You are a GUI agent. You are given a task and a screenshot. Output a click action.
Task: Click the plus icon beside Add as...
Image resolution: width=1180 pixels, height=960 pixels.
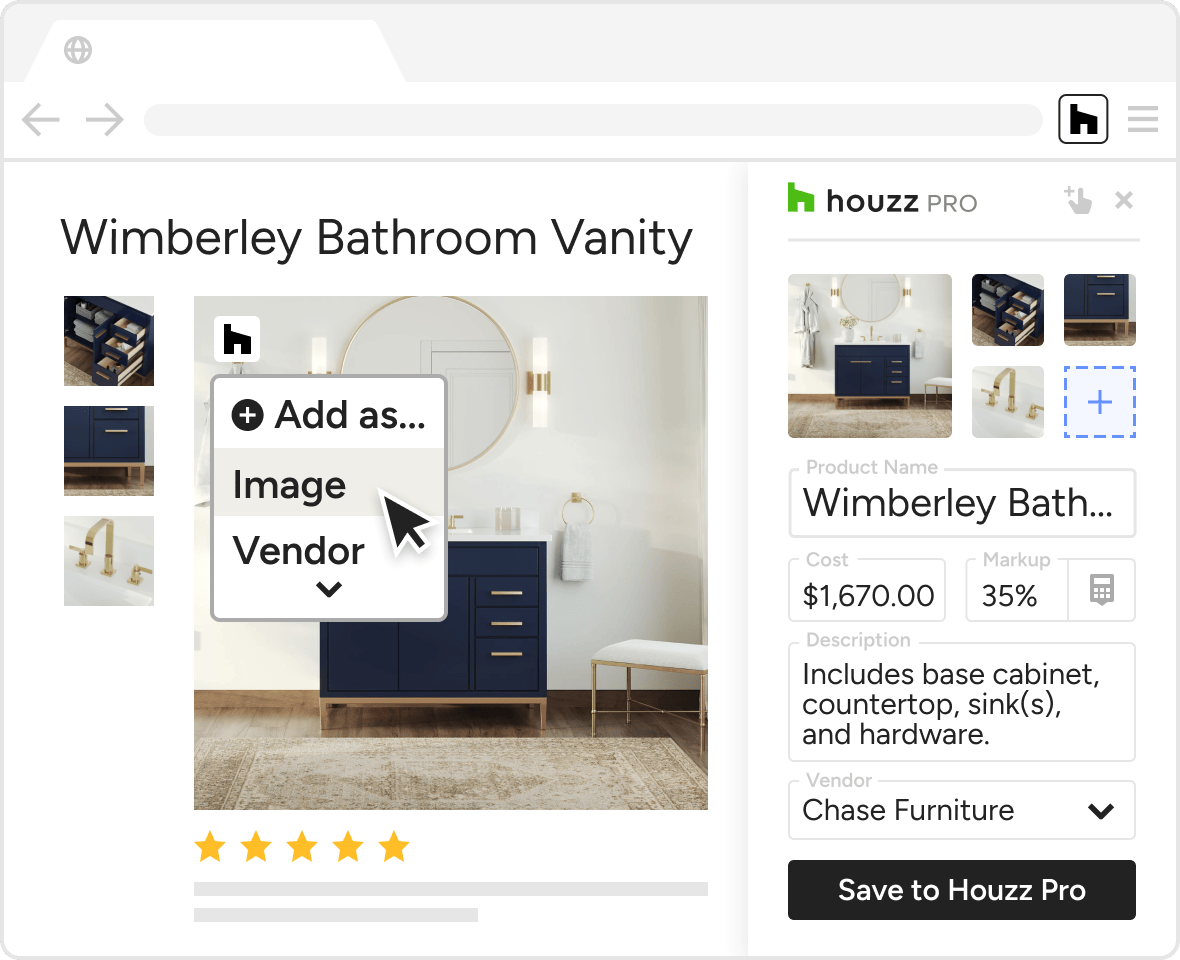point(247,415)
